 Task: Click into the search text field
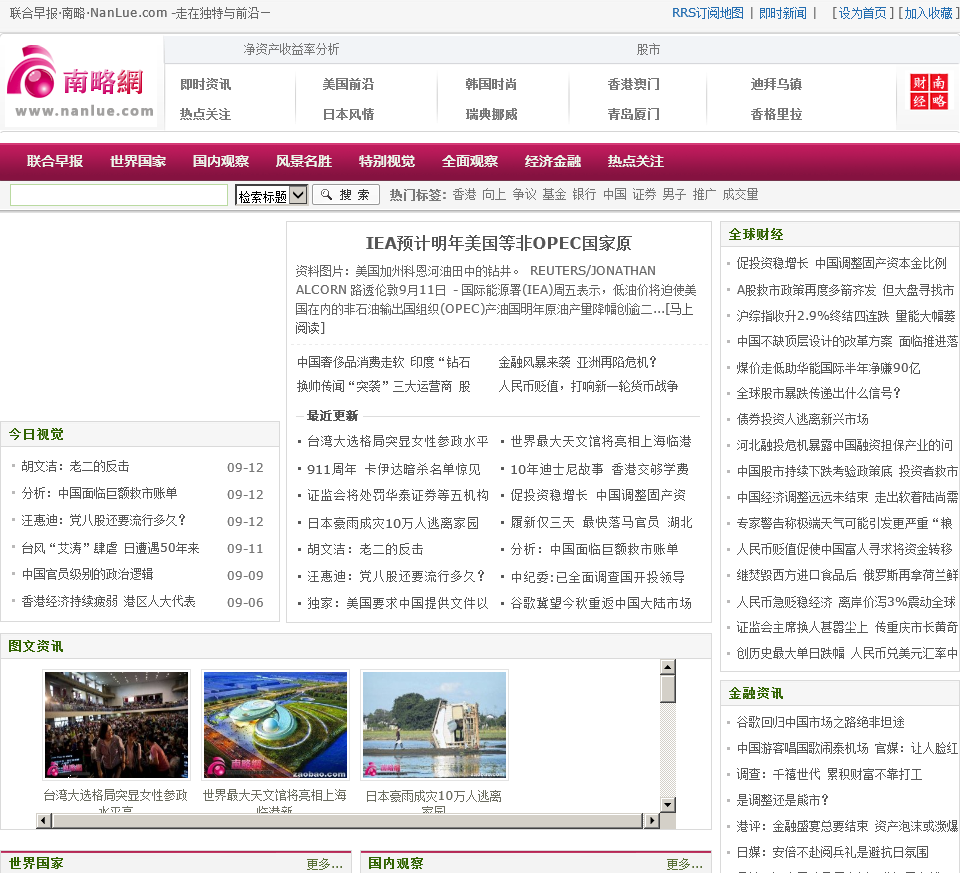[x=119, y=195]
